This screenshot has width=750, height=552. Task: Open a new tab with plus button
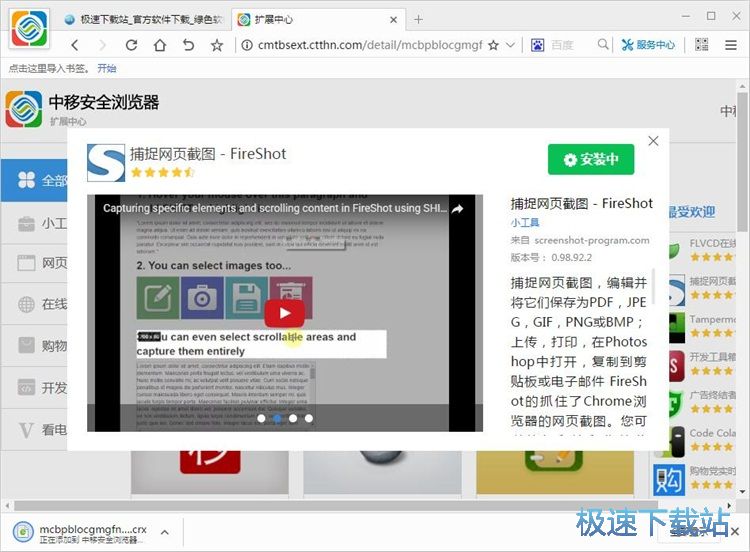pos(419,19)
